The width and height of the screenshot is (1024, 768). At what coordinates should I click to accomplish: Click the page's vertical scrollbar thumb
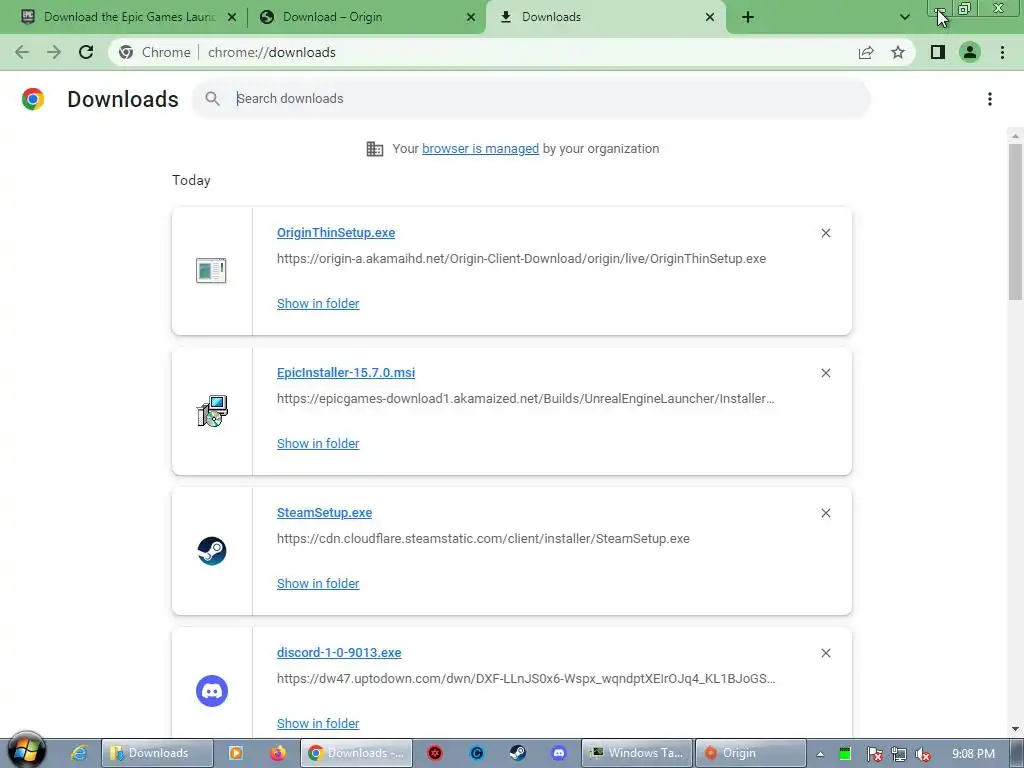pyautogui.click(x=1015, y=222)
